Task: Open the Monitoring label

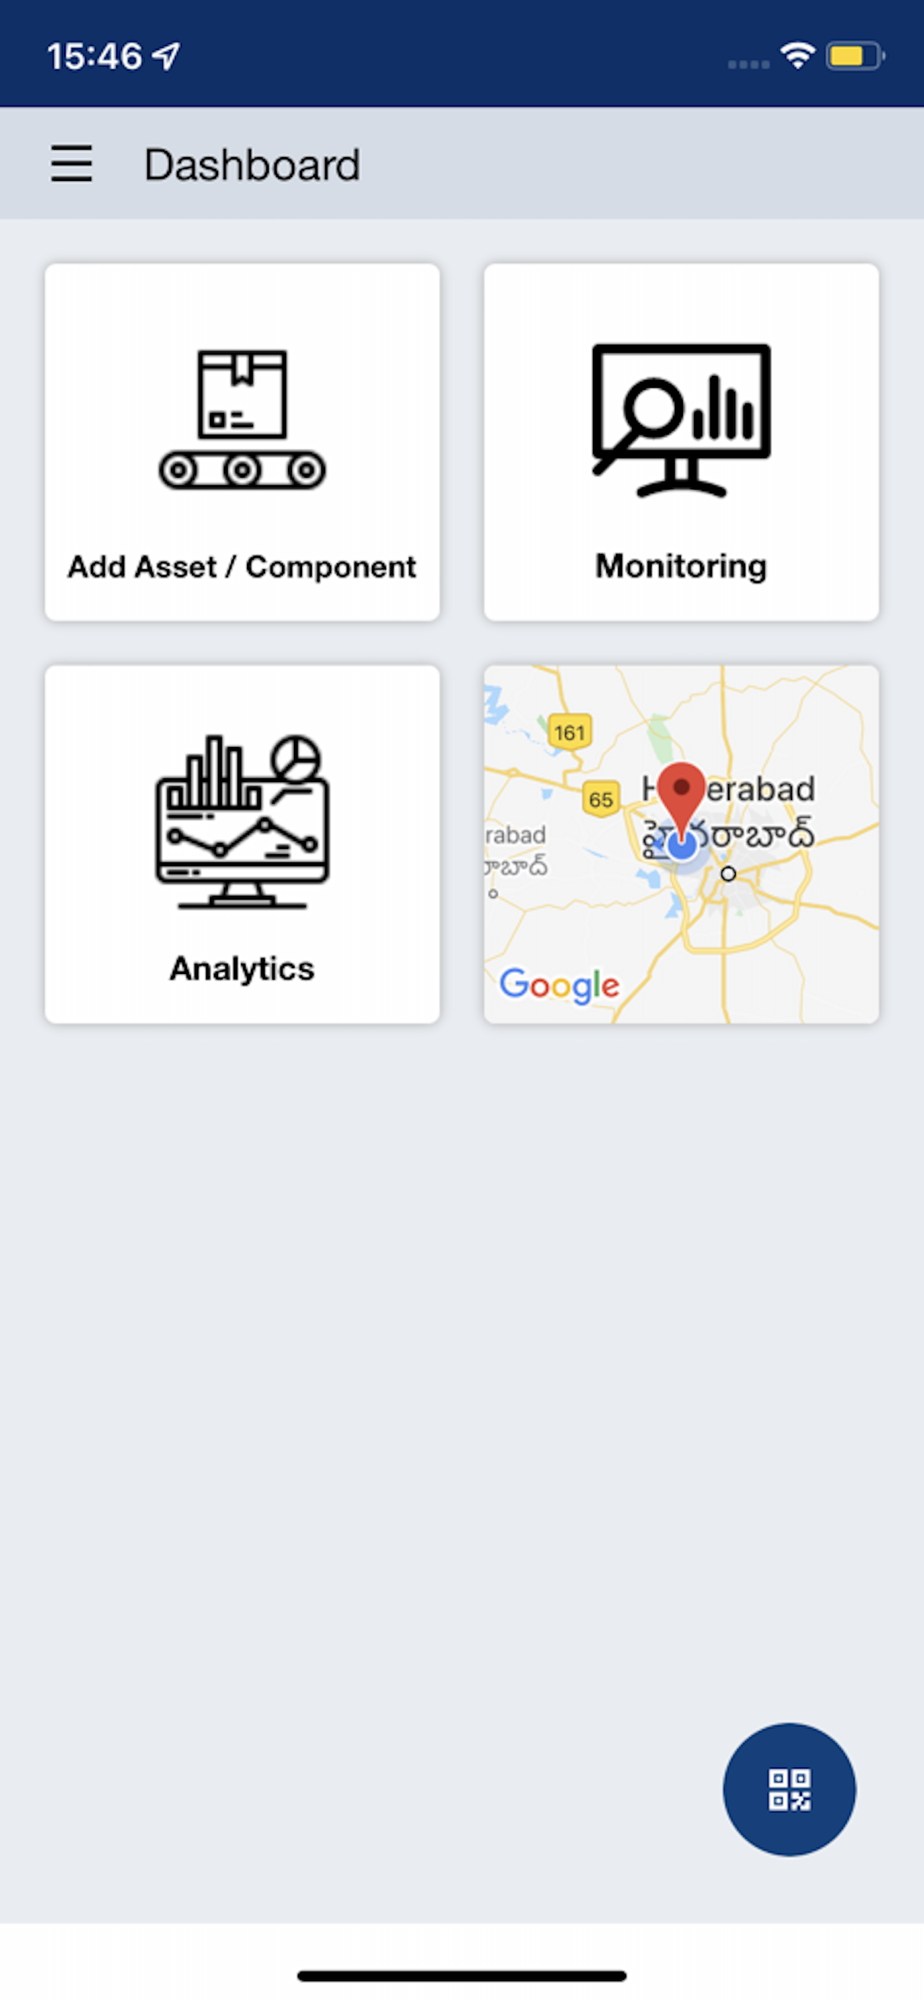Action: [681, 566]
